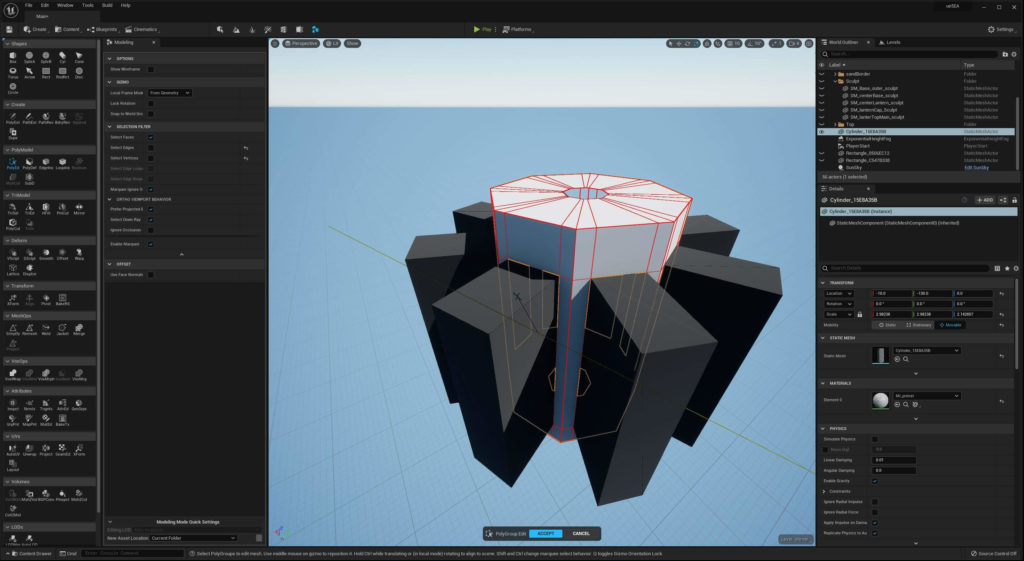Click the Play button in toolbar
This screenshot has width=1024, height=561.
pyautogui.click(x=482, y=29)
